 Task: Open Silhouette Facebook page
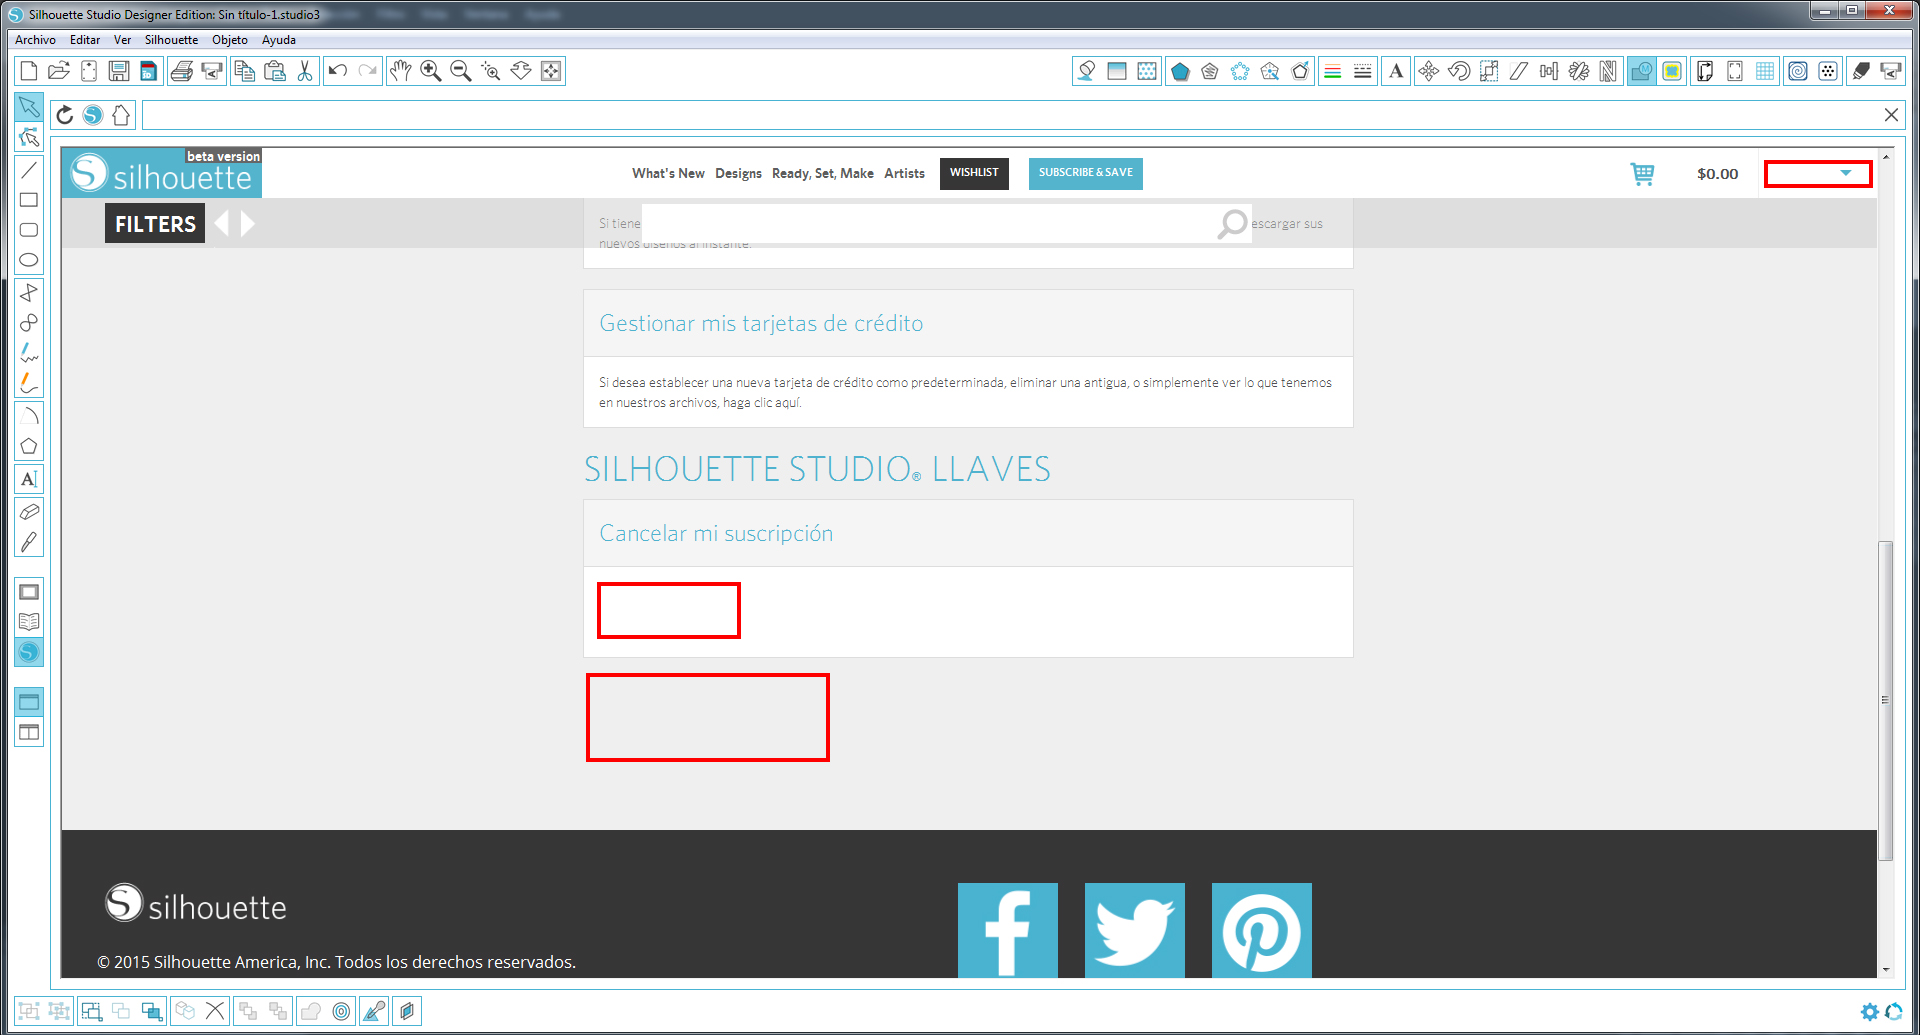pos(1008,930)
